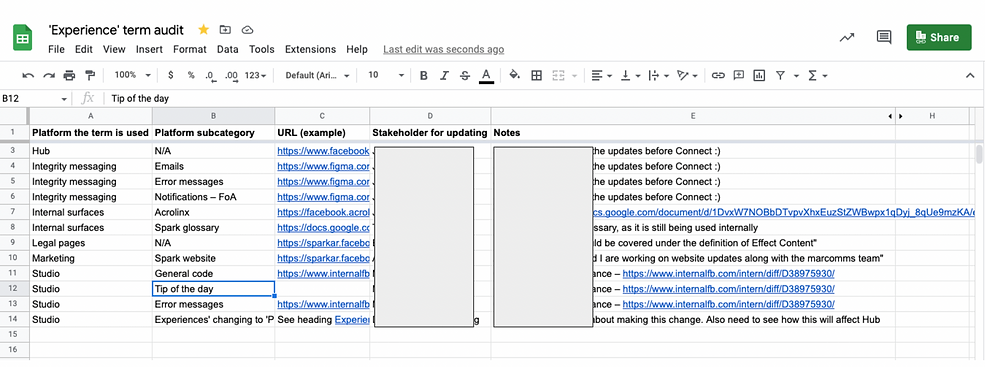985x367 pixels.
Task: Select the Paint format roller icon
Action: [90, 75]
